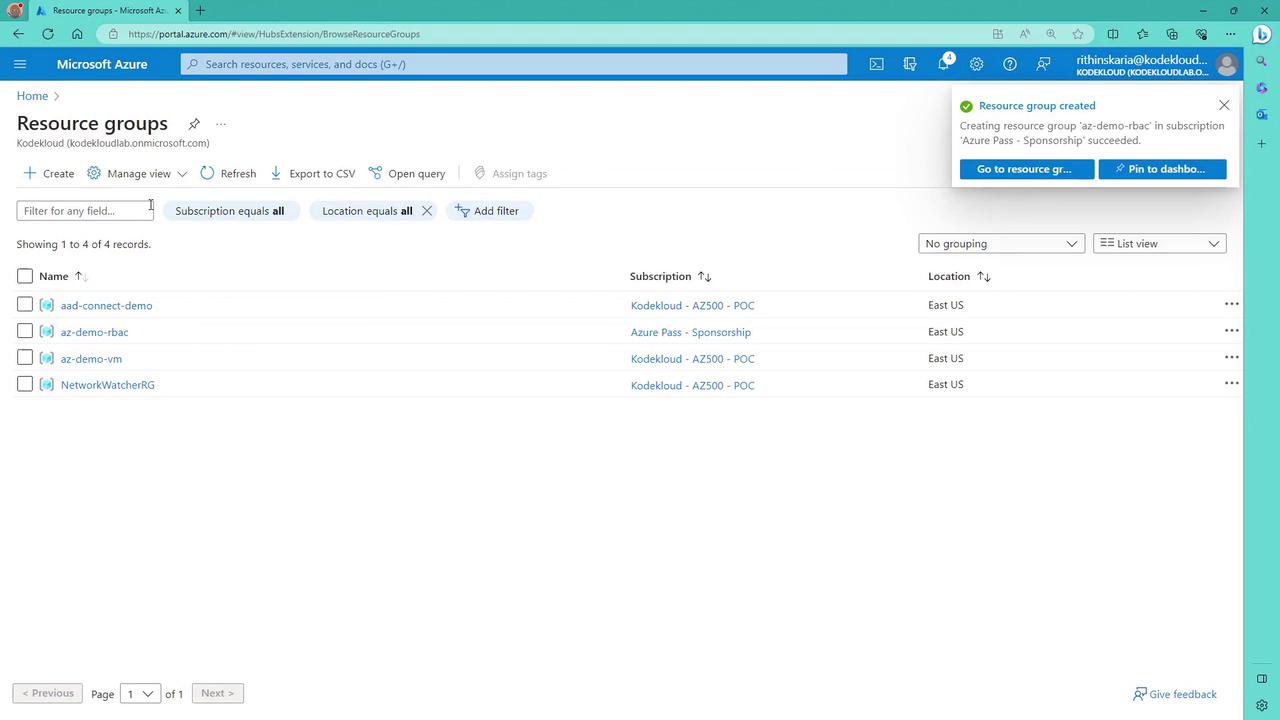Image resolution: width=1280 pixels, height=720 pixels.
Task: Go back in the browser
Action: coord(18,34)
